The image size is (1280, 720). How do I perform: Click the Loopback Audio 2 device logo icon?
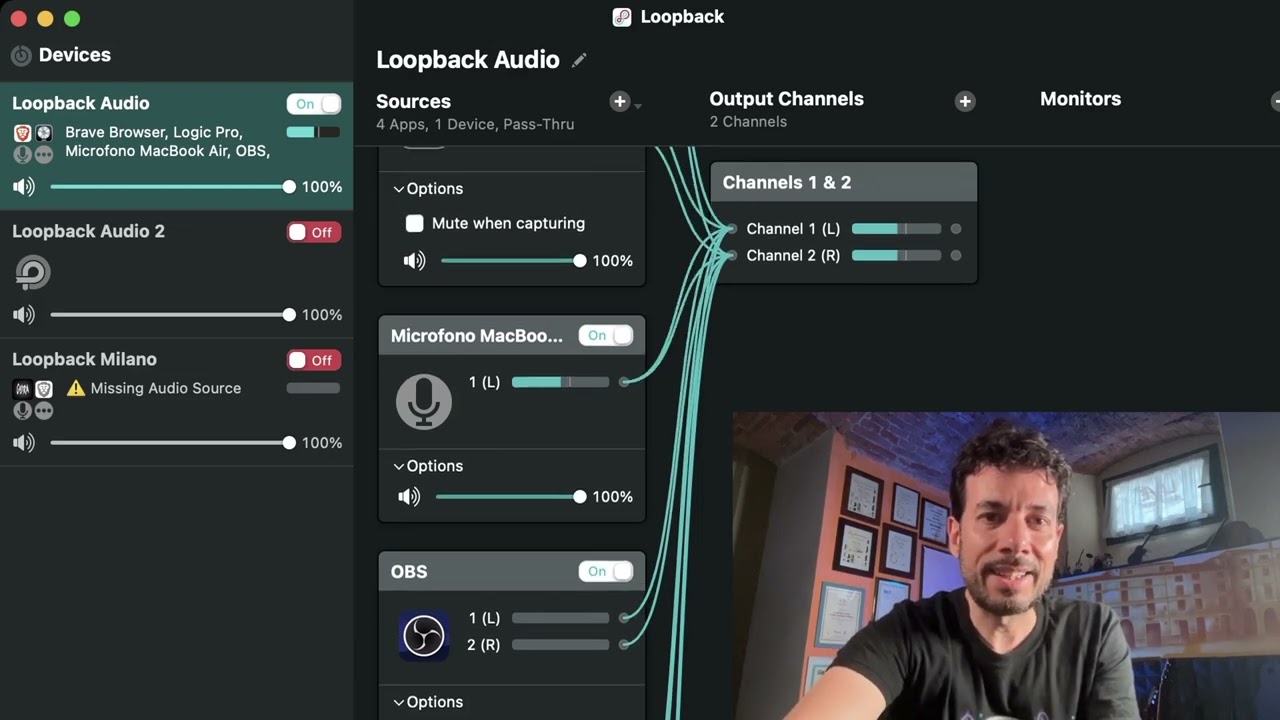[33, 272]
